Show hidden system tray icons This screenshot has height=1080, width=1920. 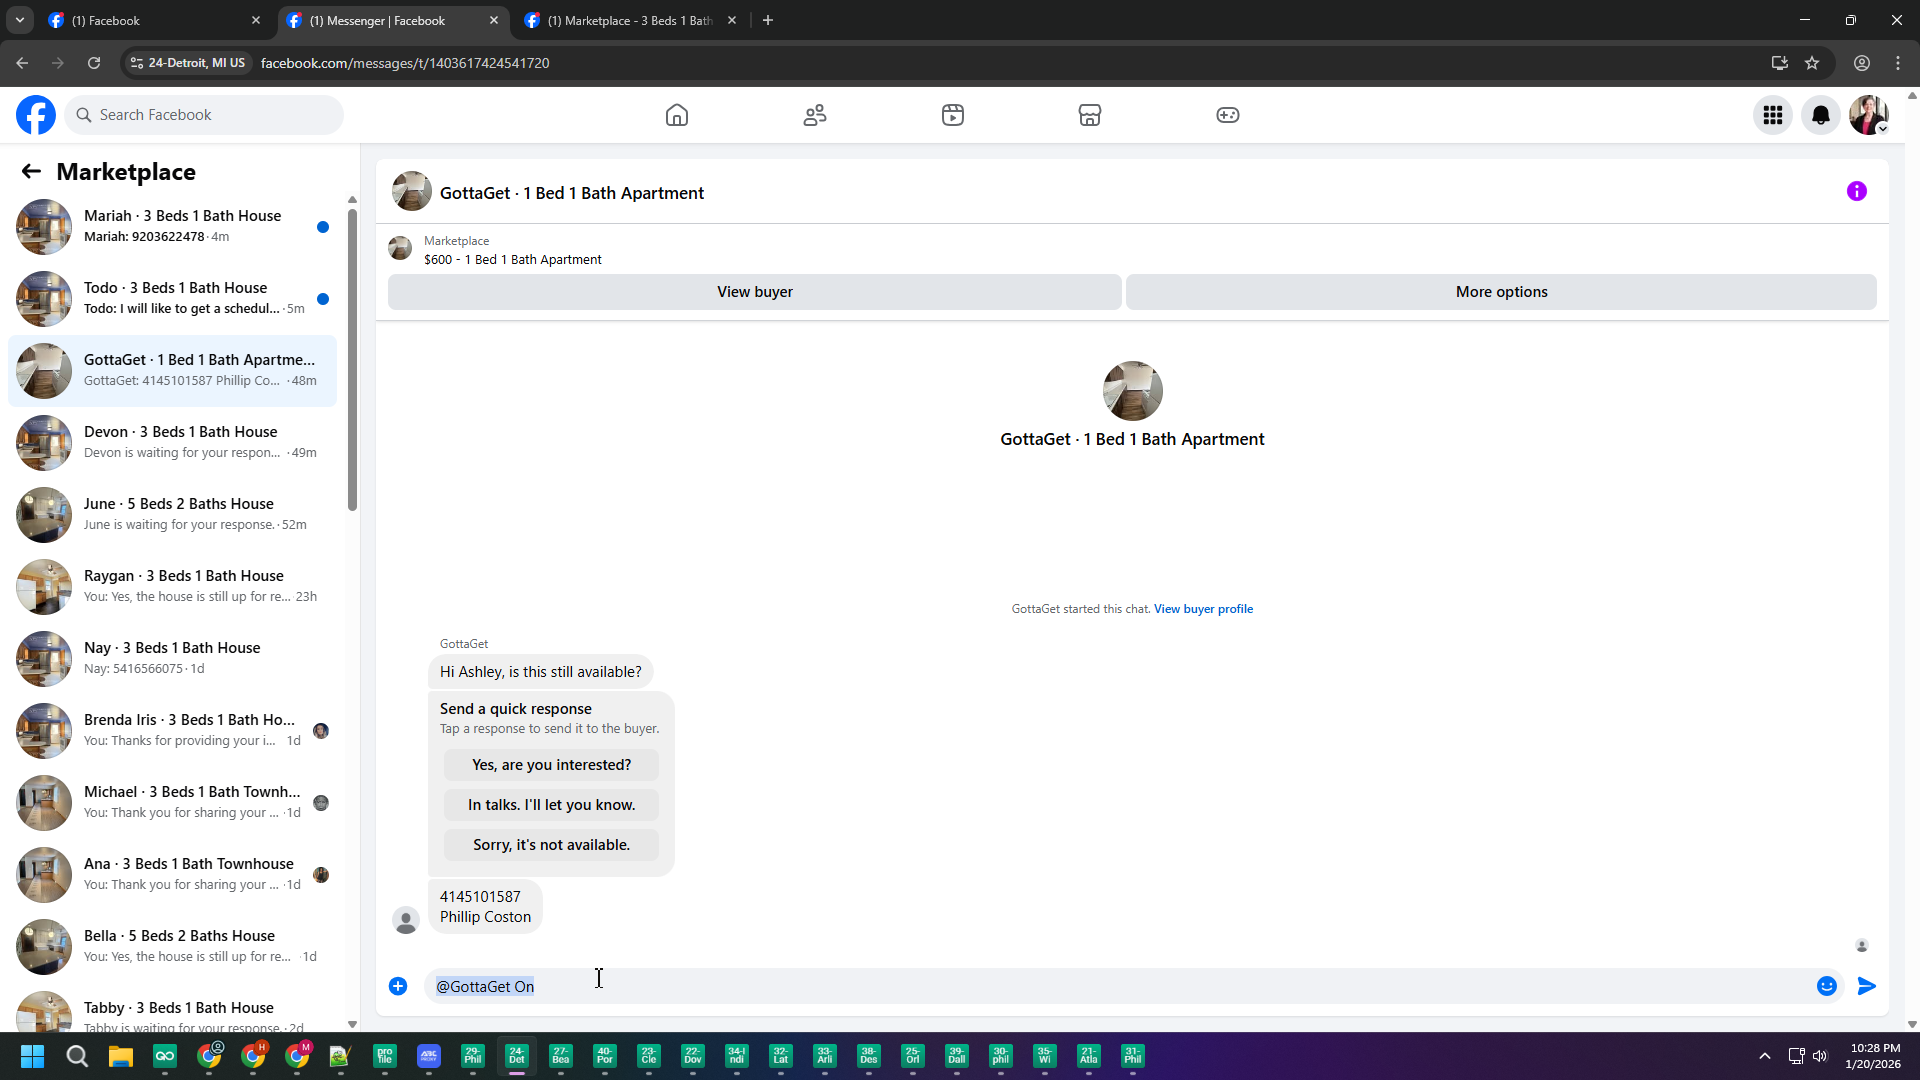pos(1765,1056)
